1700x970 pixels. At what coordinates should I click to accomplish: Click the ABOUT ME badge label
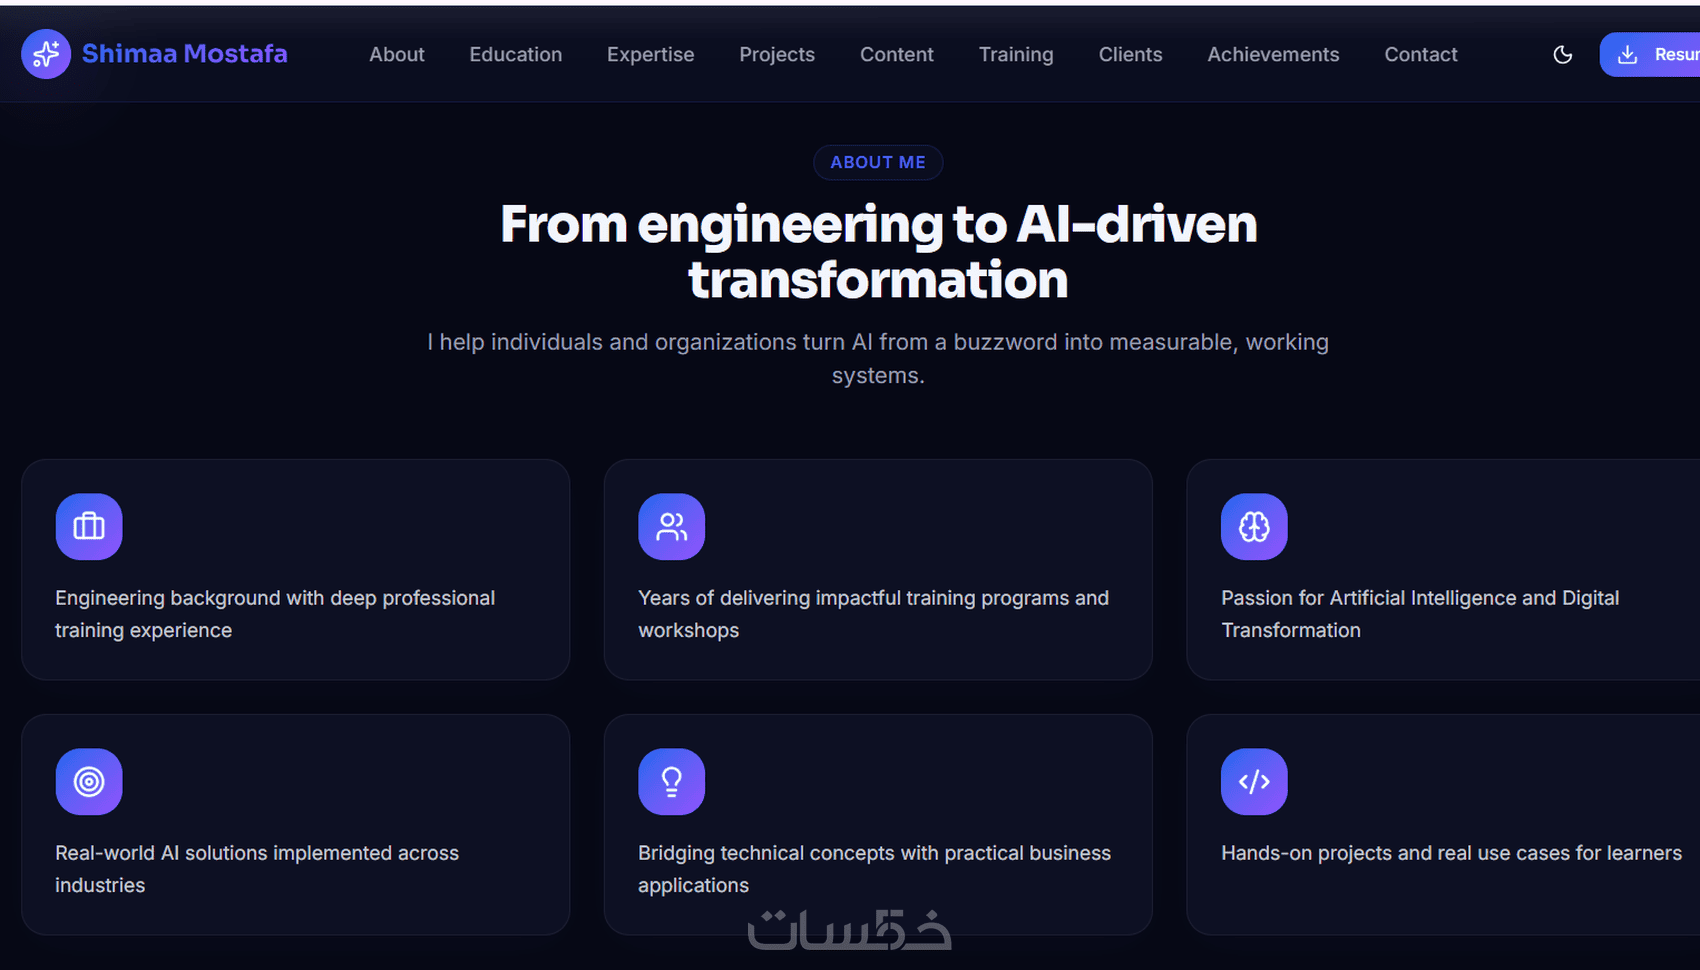(878, 162)
